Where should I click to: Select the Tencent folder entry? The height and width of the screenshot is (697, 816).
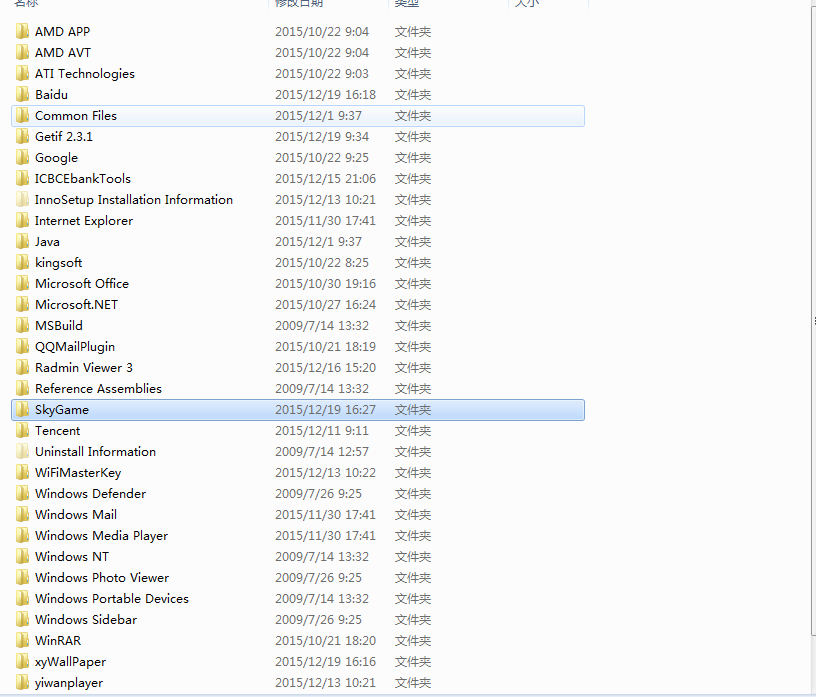pyautogui.click(x=58, y=431)
